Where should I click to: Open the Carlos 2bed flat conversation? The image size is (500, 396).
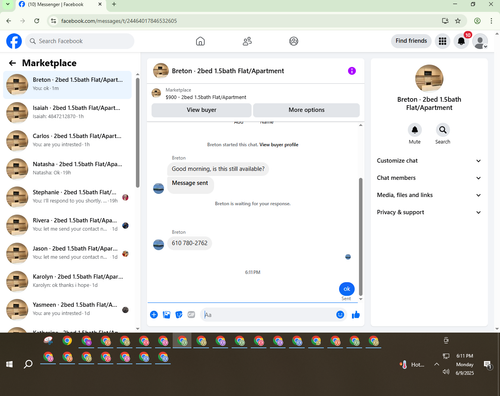point(67,140)
